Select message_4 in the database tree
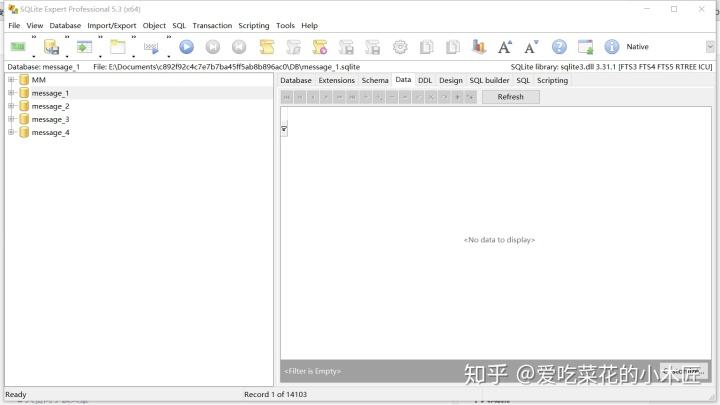 pos(50,133)
